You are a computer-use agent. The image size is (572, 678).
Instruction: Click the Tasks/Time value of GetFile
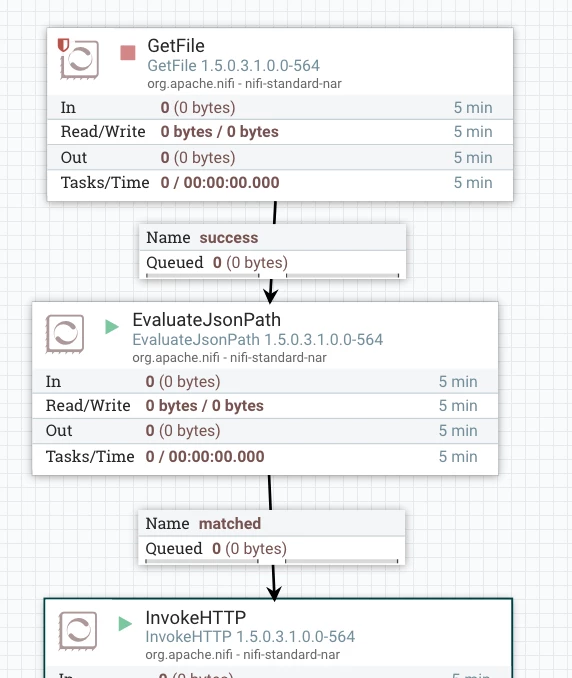220,182
